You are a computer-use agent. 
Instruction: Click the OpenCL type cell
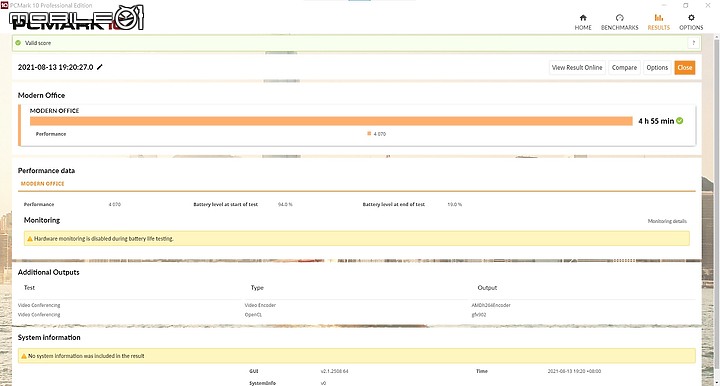[253, 315]
